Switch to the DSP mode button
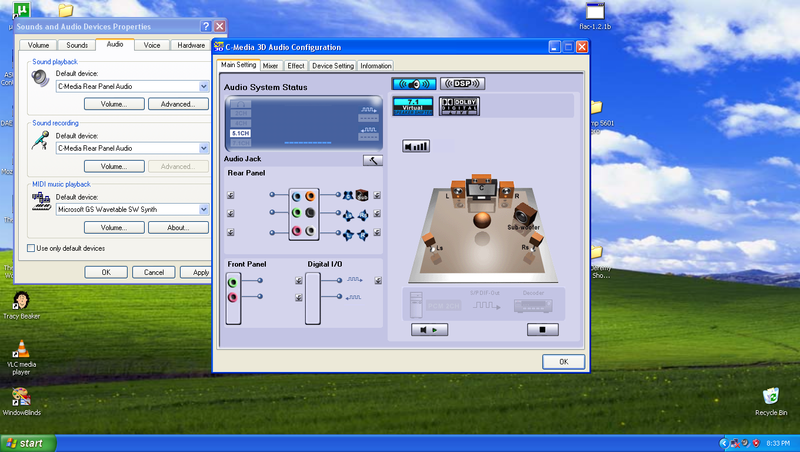 pyautogui.click(x=462, y=84)
